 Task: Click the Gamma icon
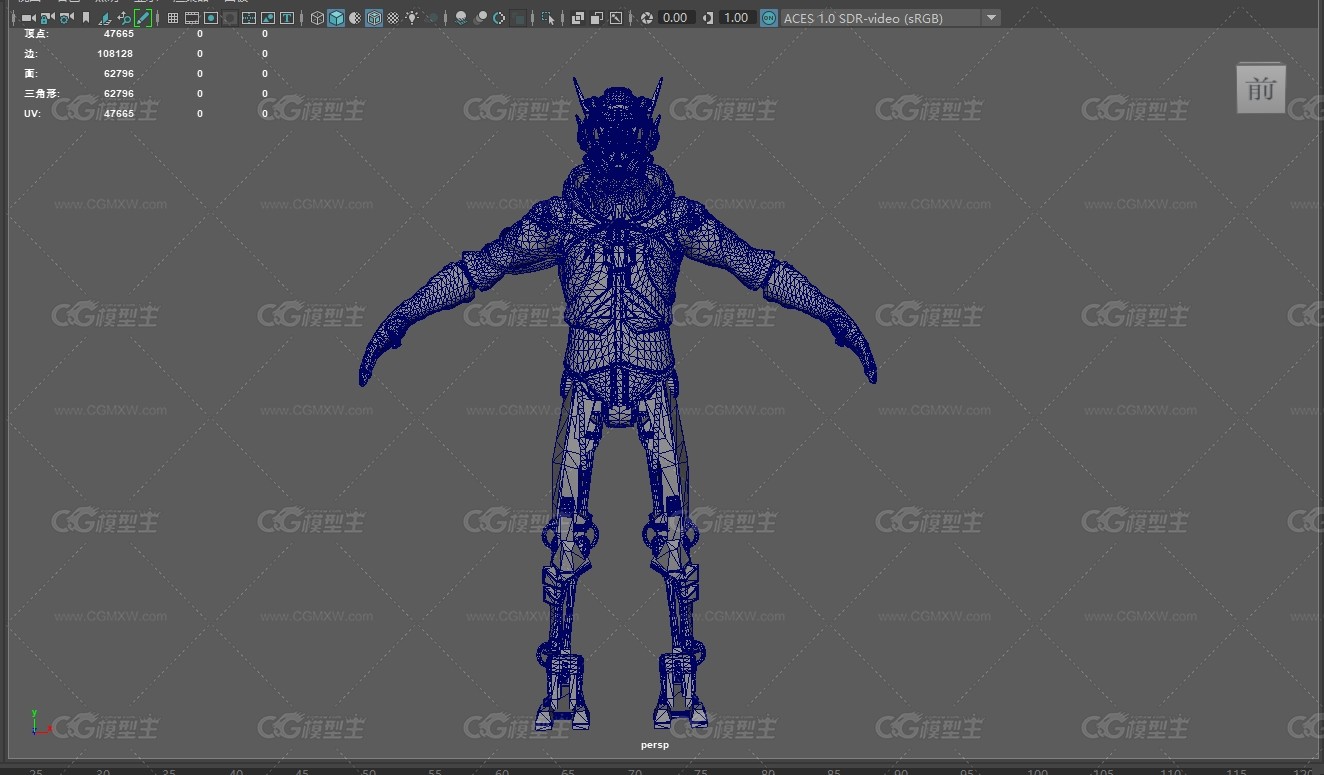pyautogui.click(x=708, y=18)
